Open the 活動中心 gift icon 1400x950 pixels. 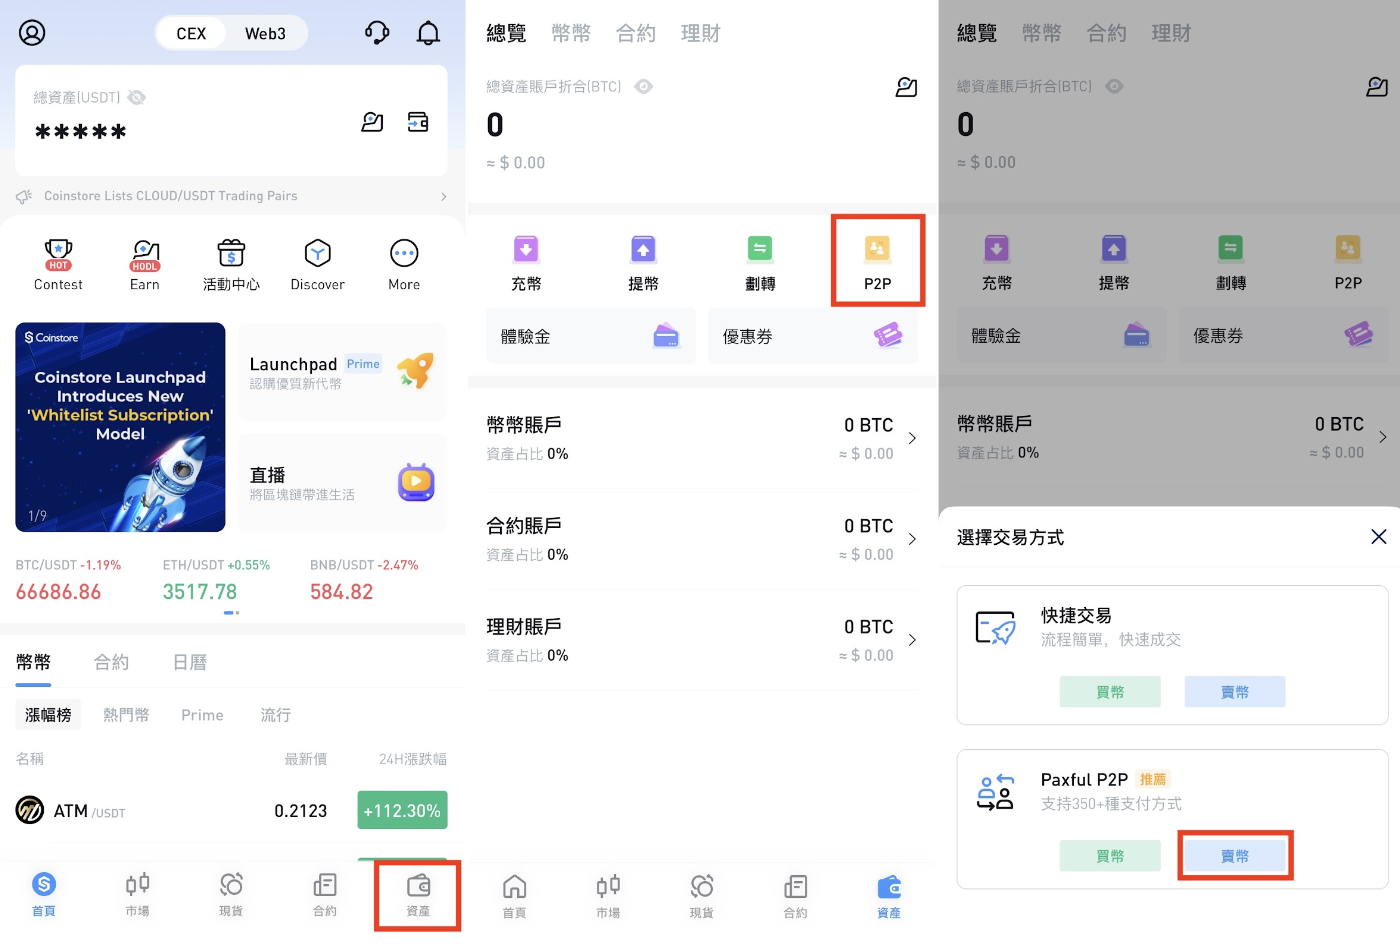[x=231, y=265]
